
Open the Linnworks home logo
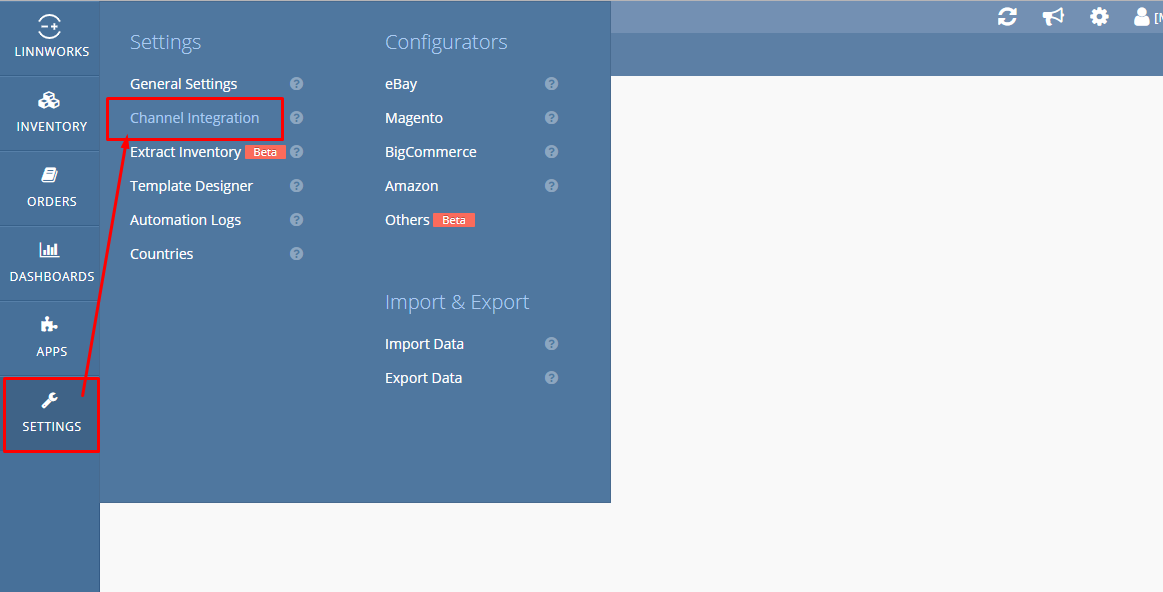(x=50, y=38)
